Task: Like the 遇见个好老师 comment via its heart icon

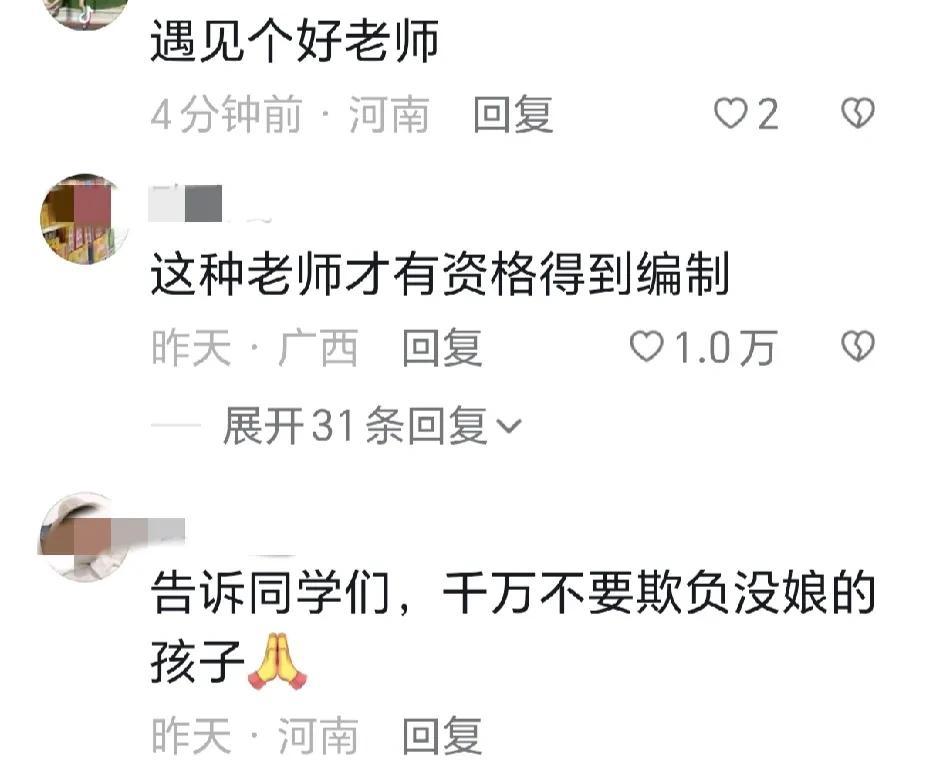Action: [731, 113]
